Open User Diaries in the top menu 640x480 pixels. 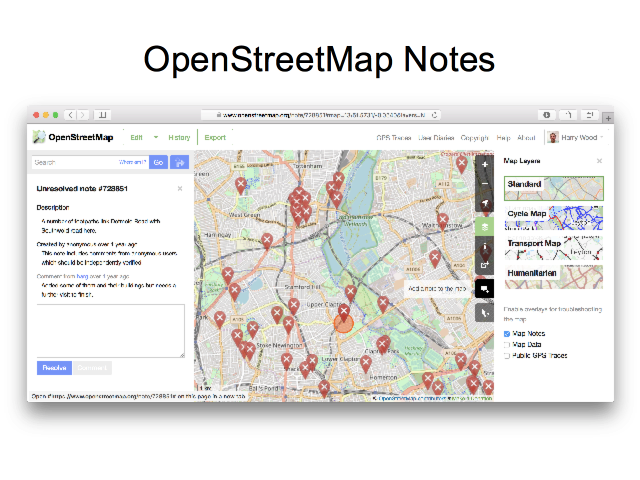(436, 138)
